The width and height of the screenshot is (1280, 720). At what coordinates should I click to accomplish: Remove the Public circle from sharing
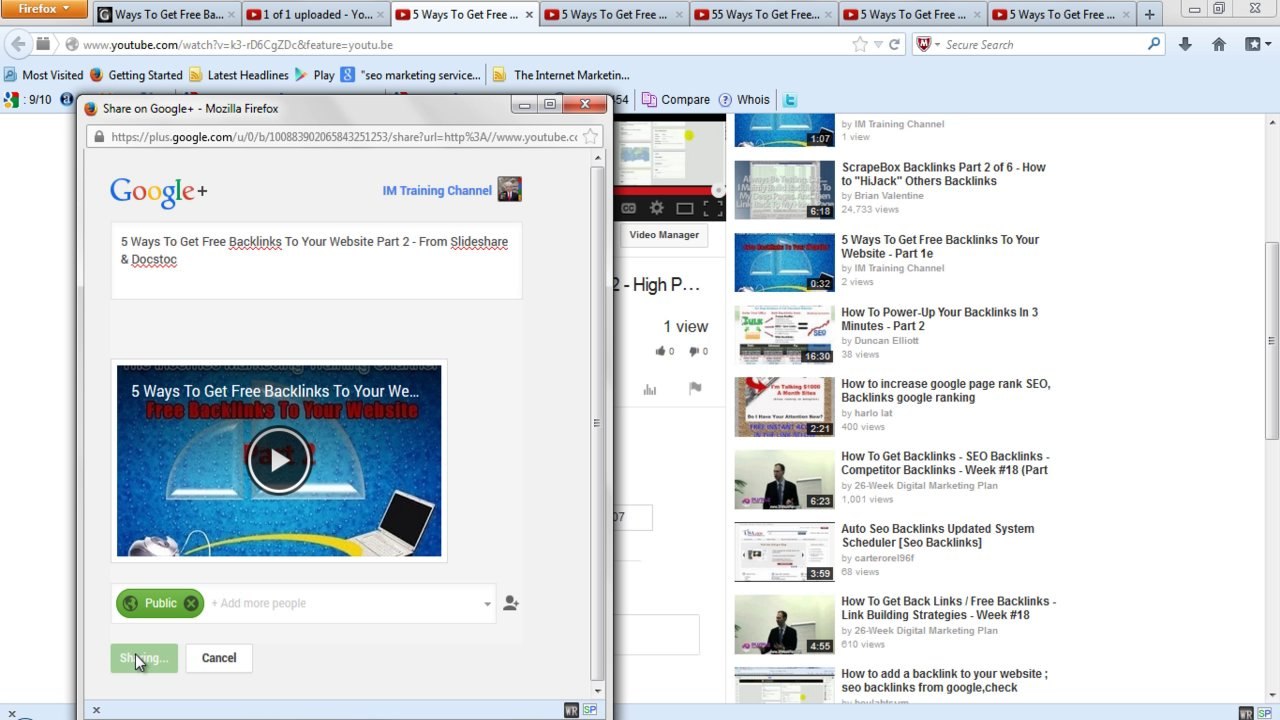(191, 603)
